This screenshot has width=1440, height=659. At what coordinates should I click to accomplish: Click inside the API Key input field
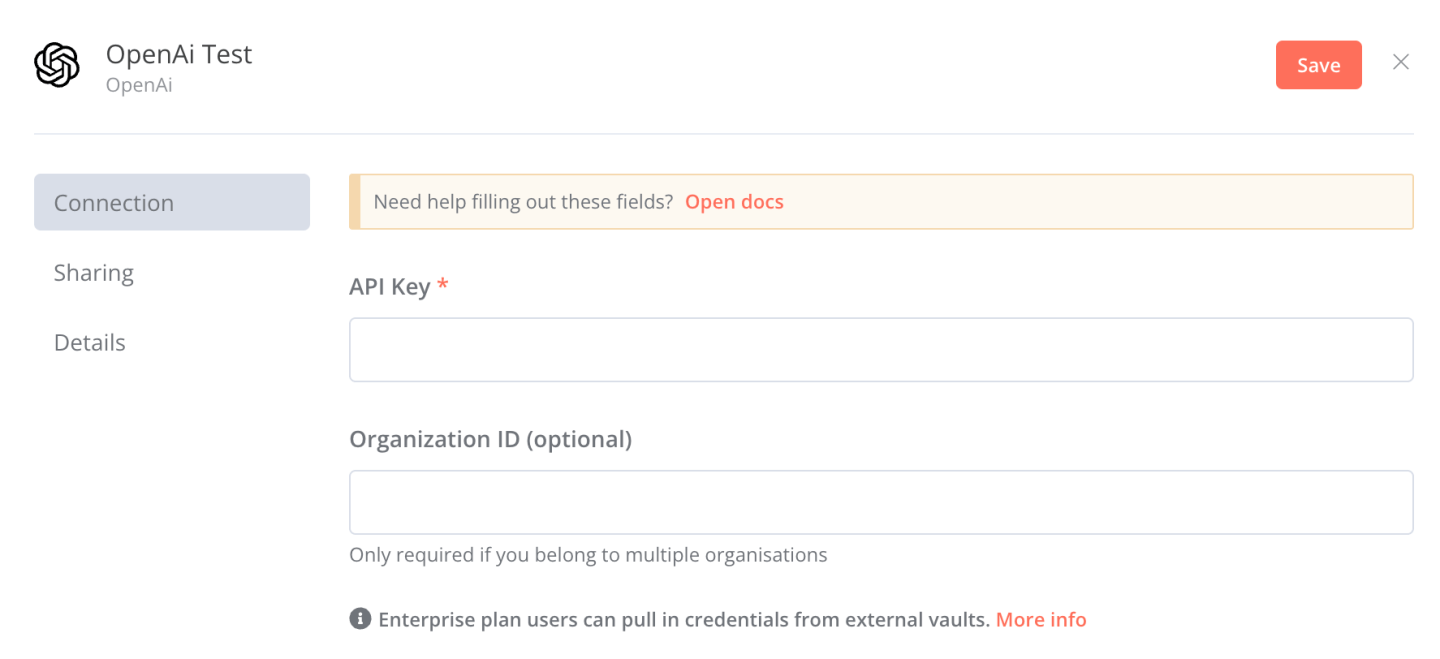click(880, 349)
